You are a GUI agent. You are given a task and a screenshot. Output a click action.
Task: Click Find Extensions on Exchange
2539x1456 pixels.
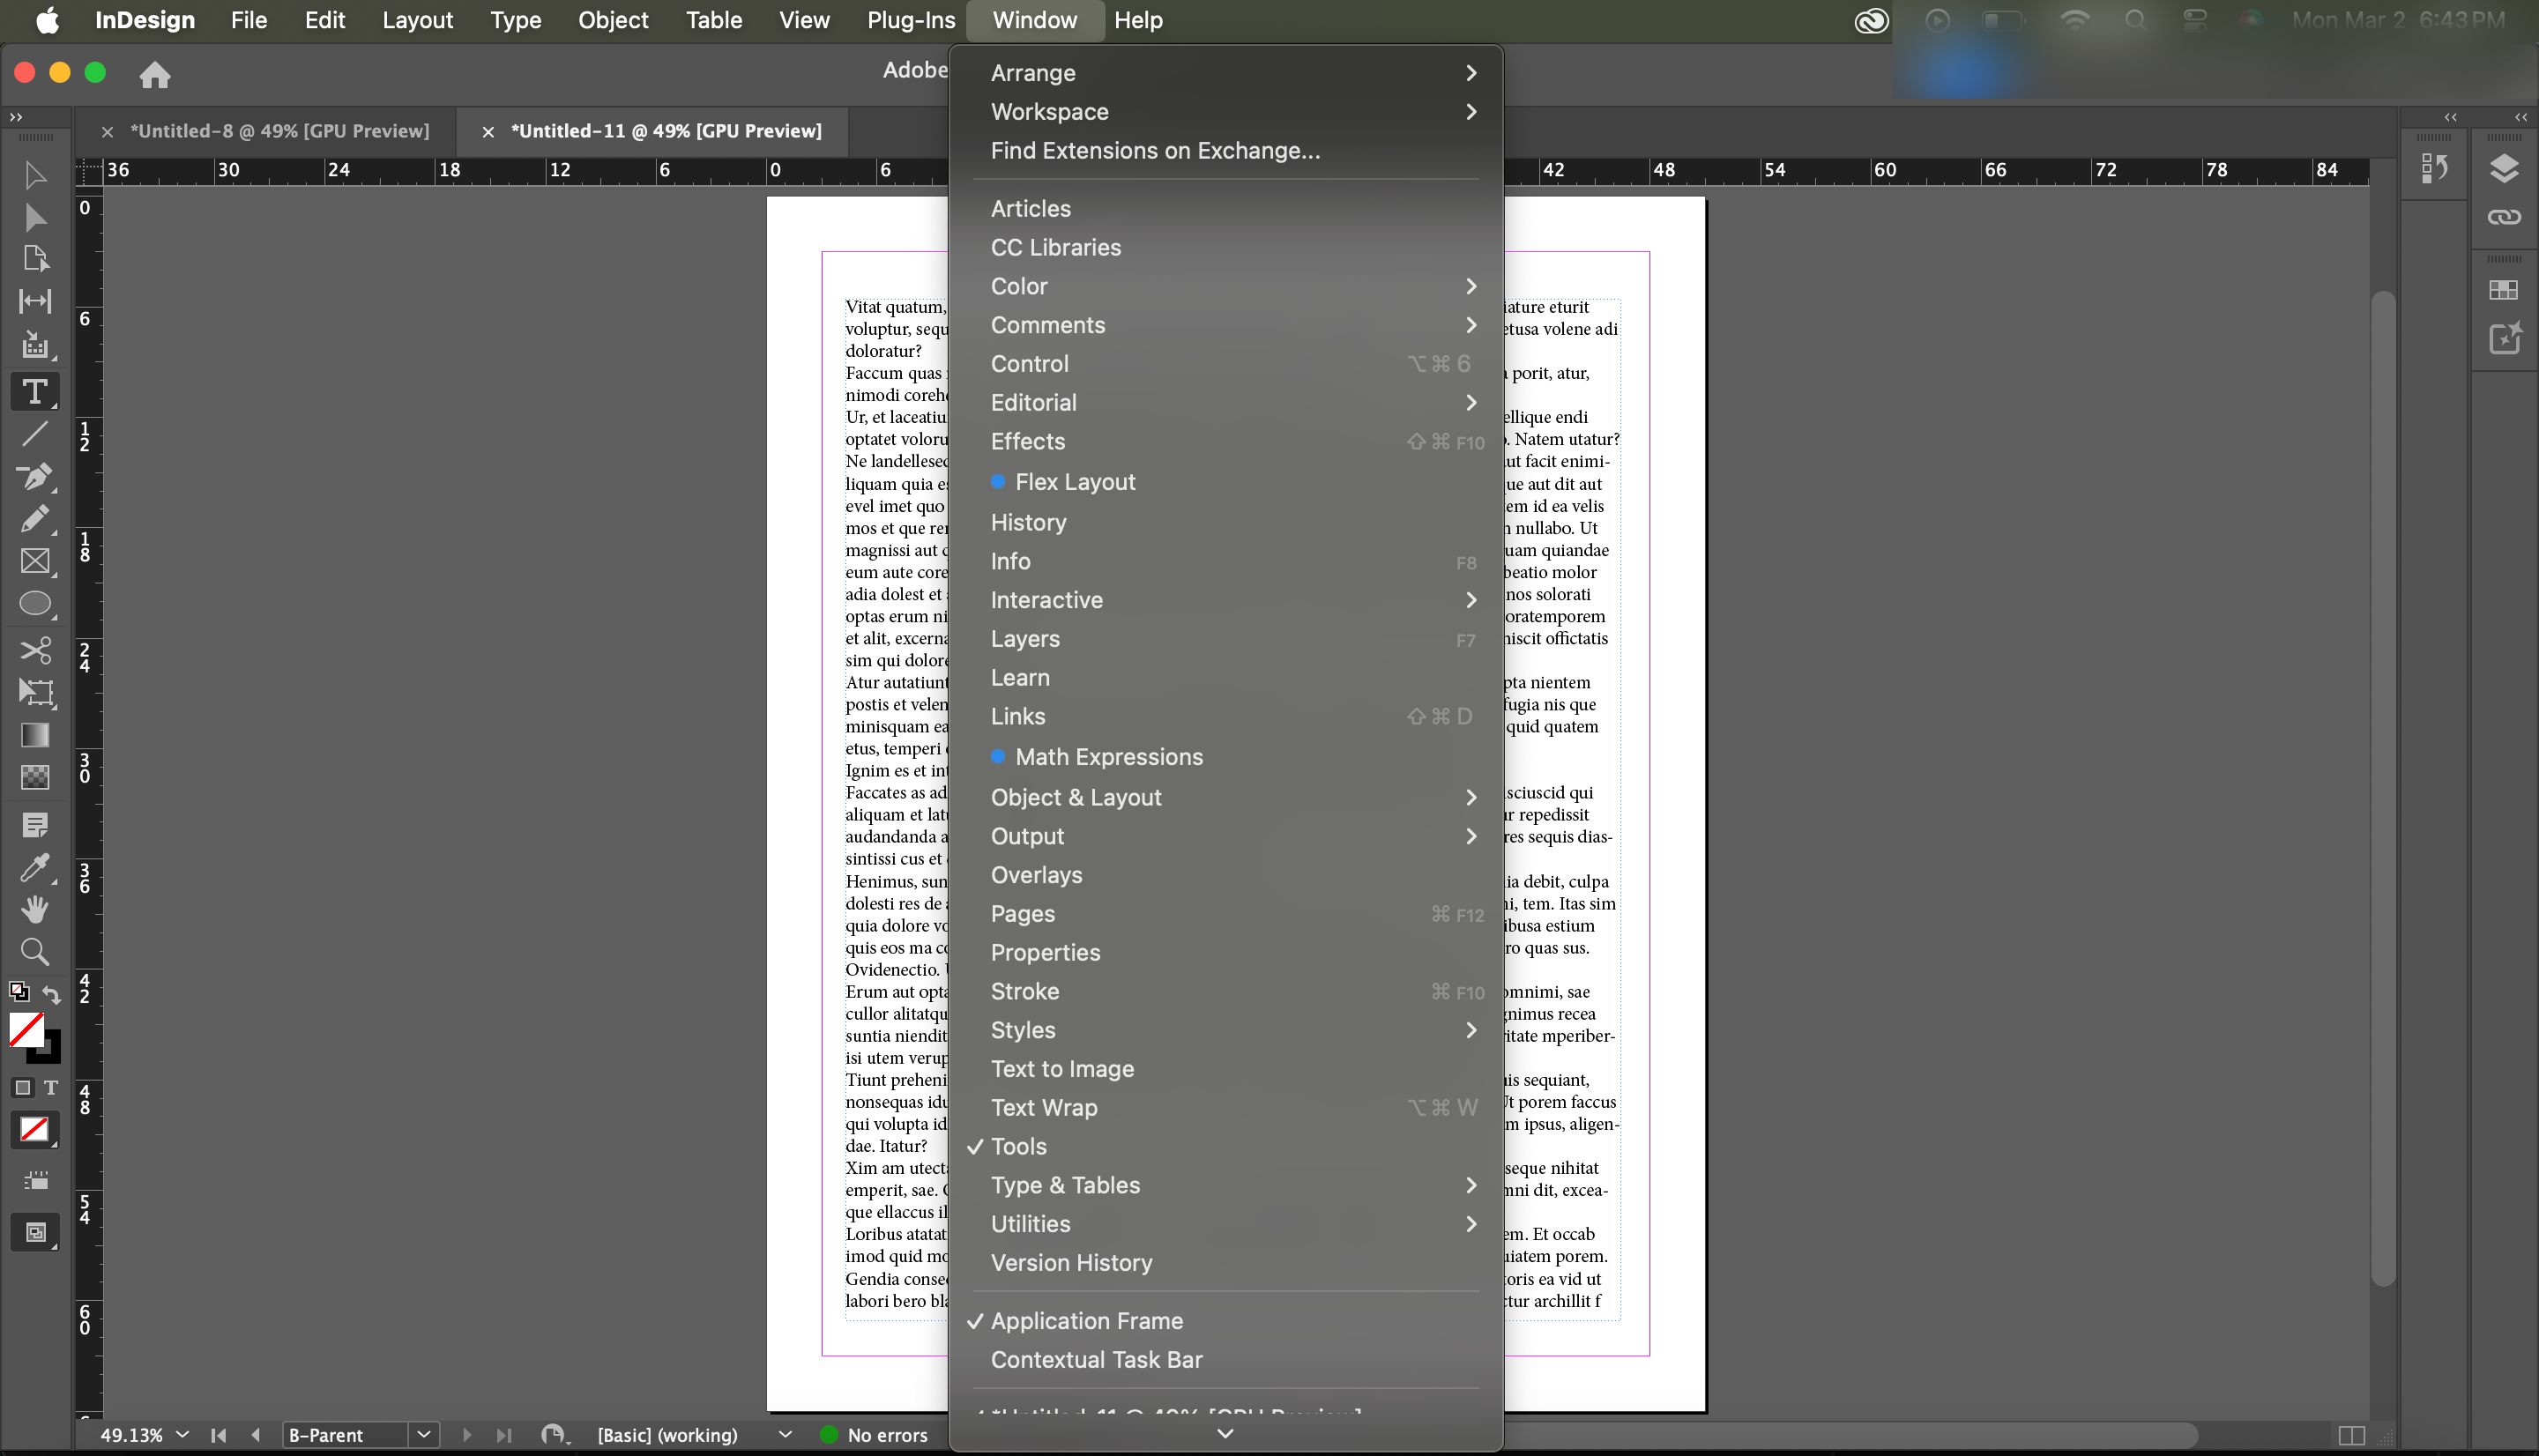(1155, 150)
